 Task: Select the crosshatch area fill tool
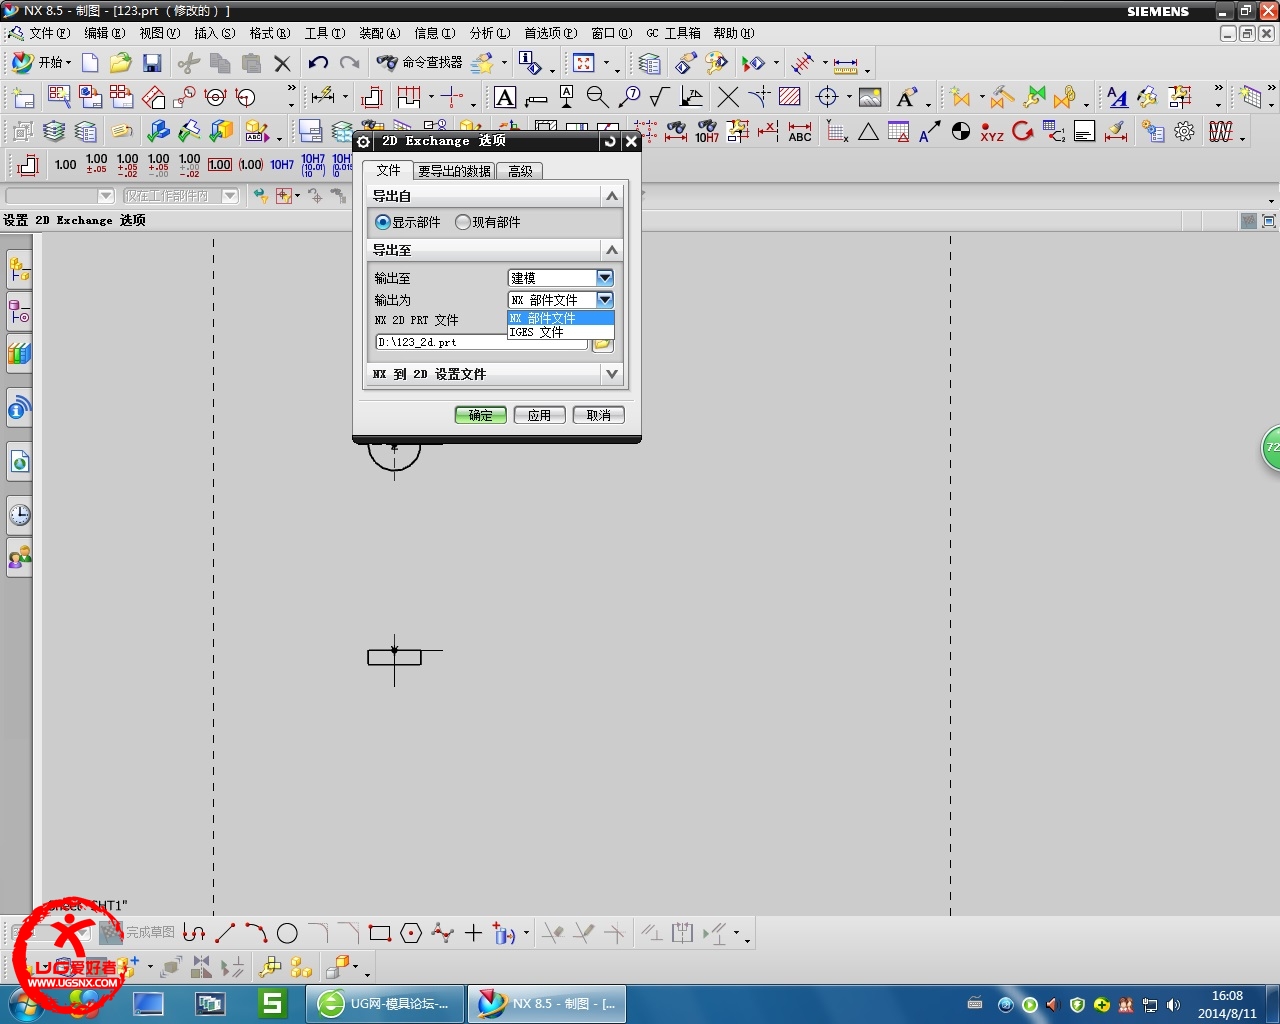(789, 97)
